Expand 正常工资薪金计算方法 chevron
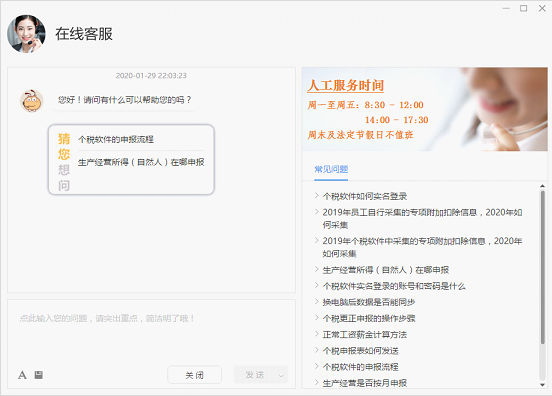The width and height of the screenshot is (552, 396). tap(317, 334)
